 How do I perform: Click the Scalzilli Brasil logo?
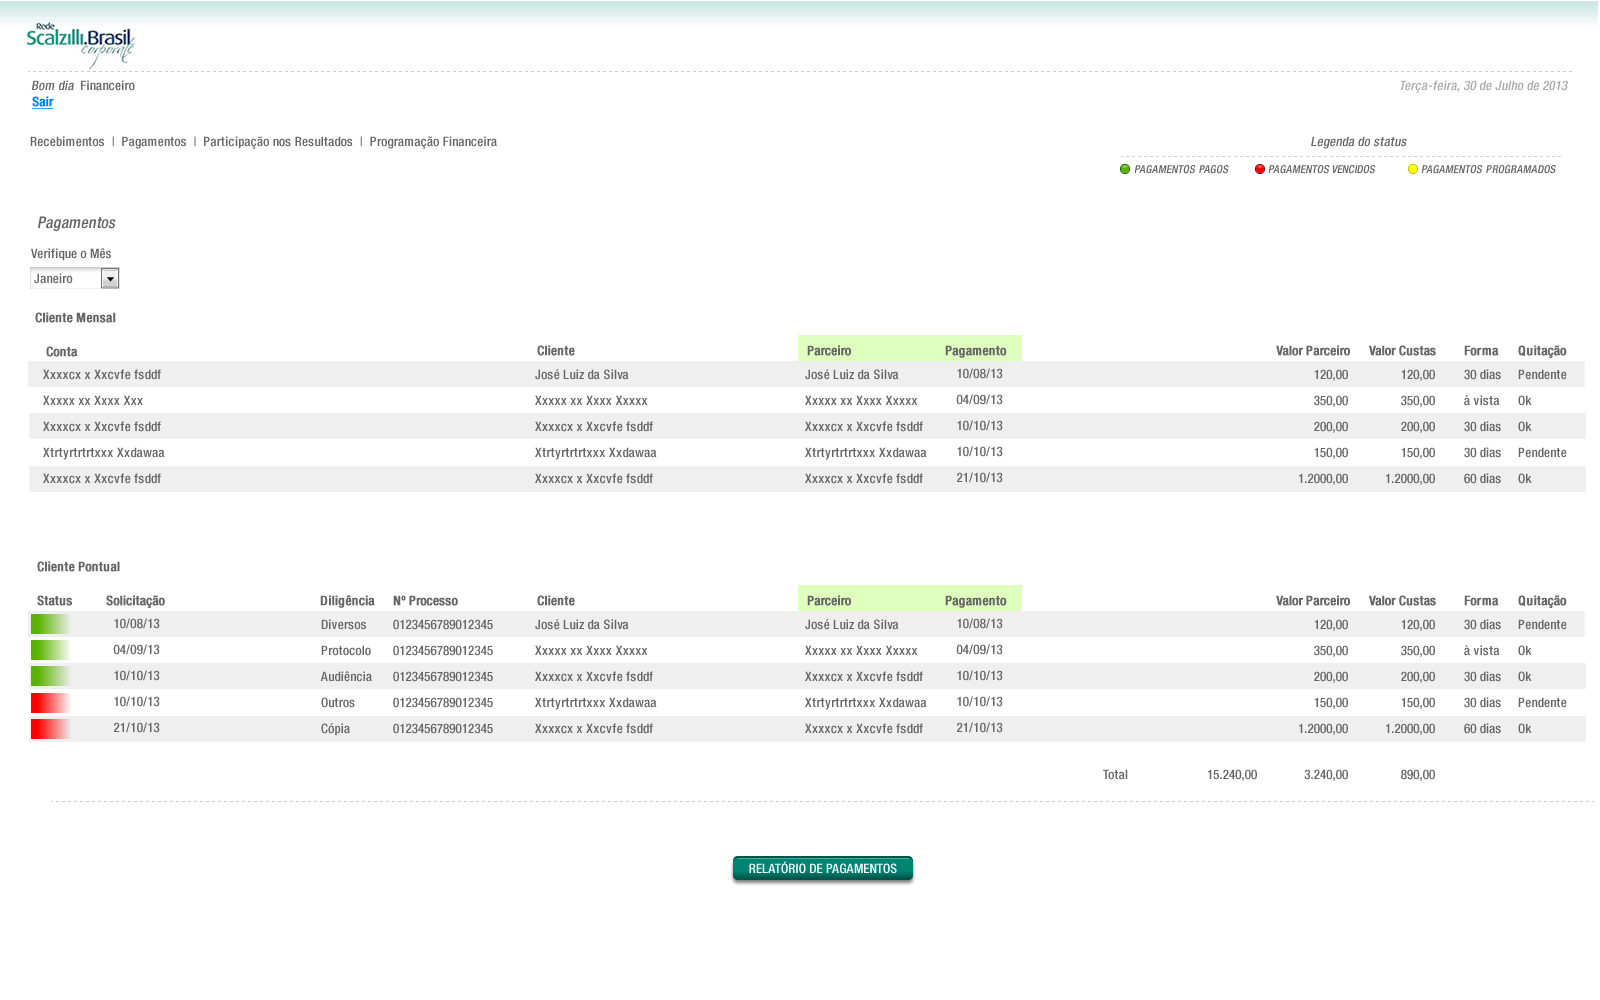click(x=80, y=45)
